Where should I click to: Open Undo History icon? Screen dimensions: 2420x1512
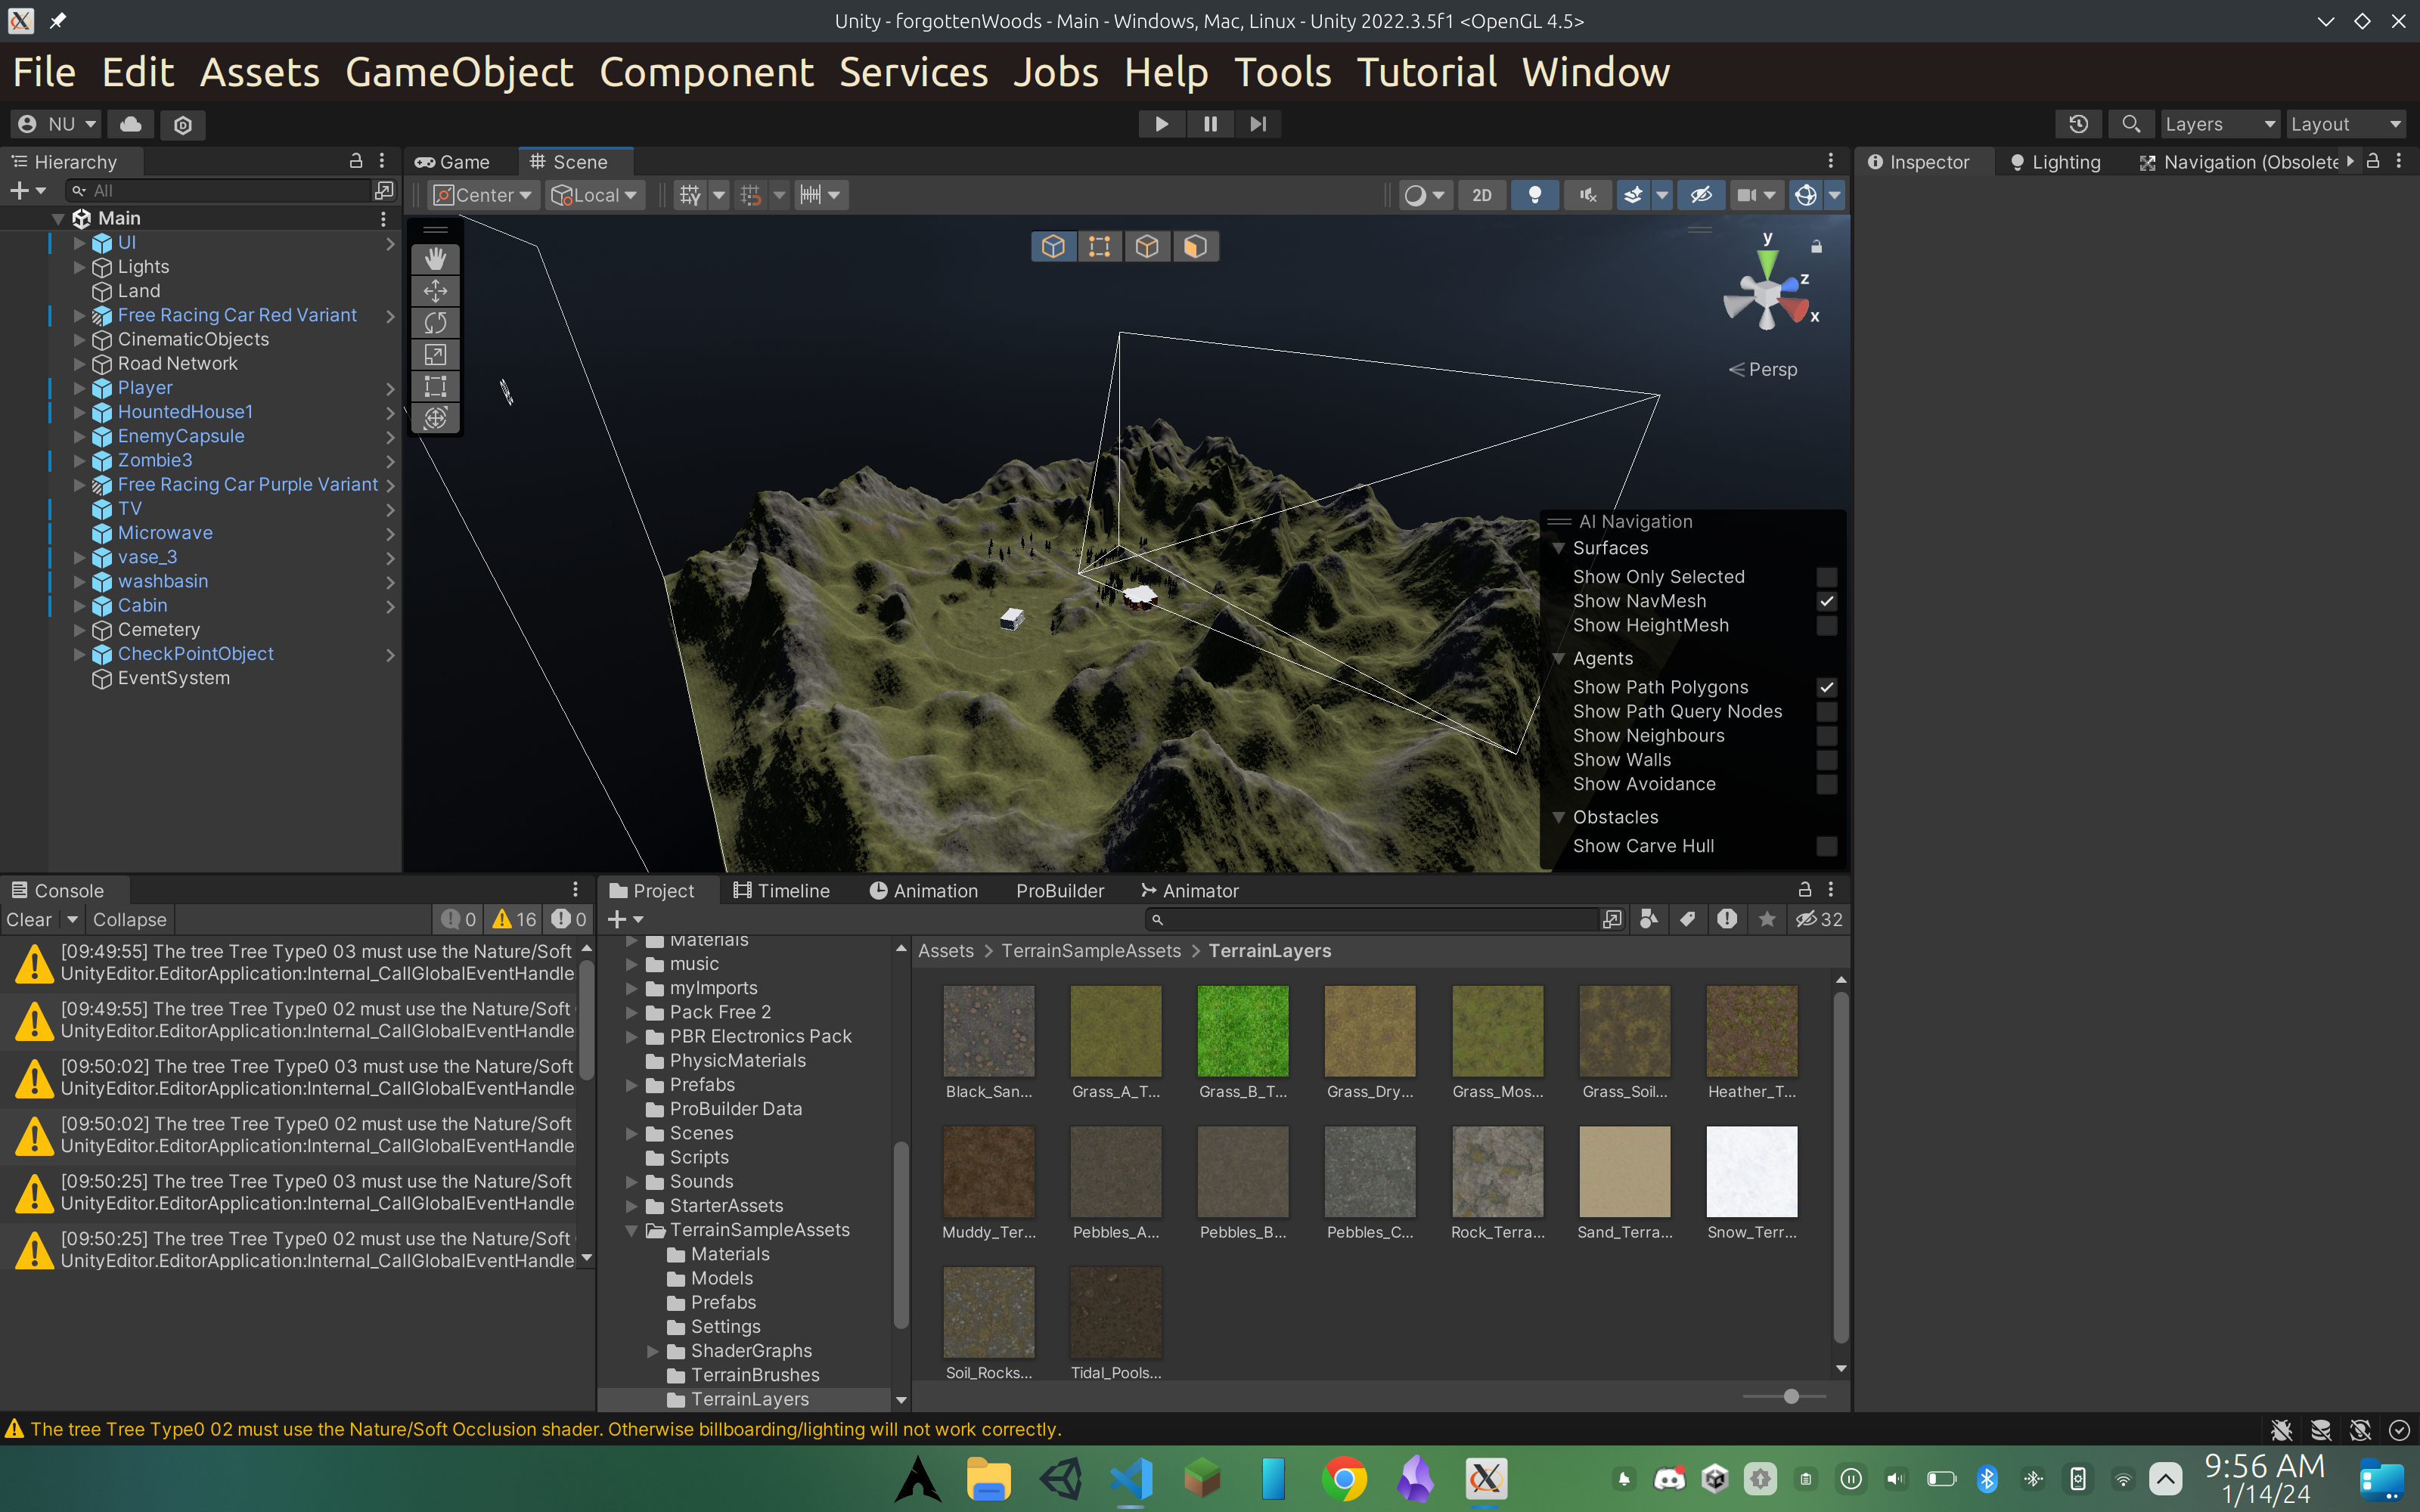(x=2078, y=124)
